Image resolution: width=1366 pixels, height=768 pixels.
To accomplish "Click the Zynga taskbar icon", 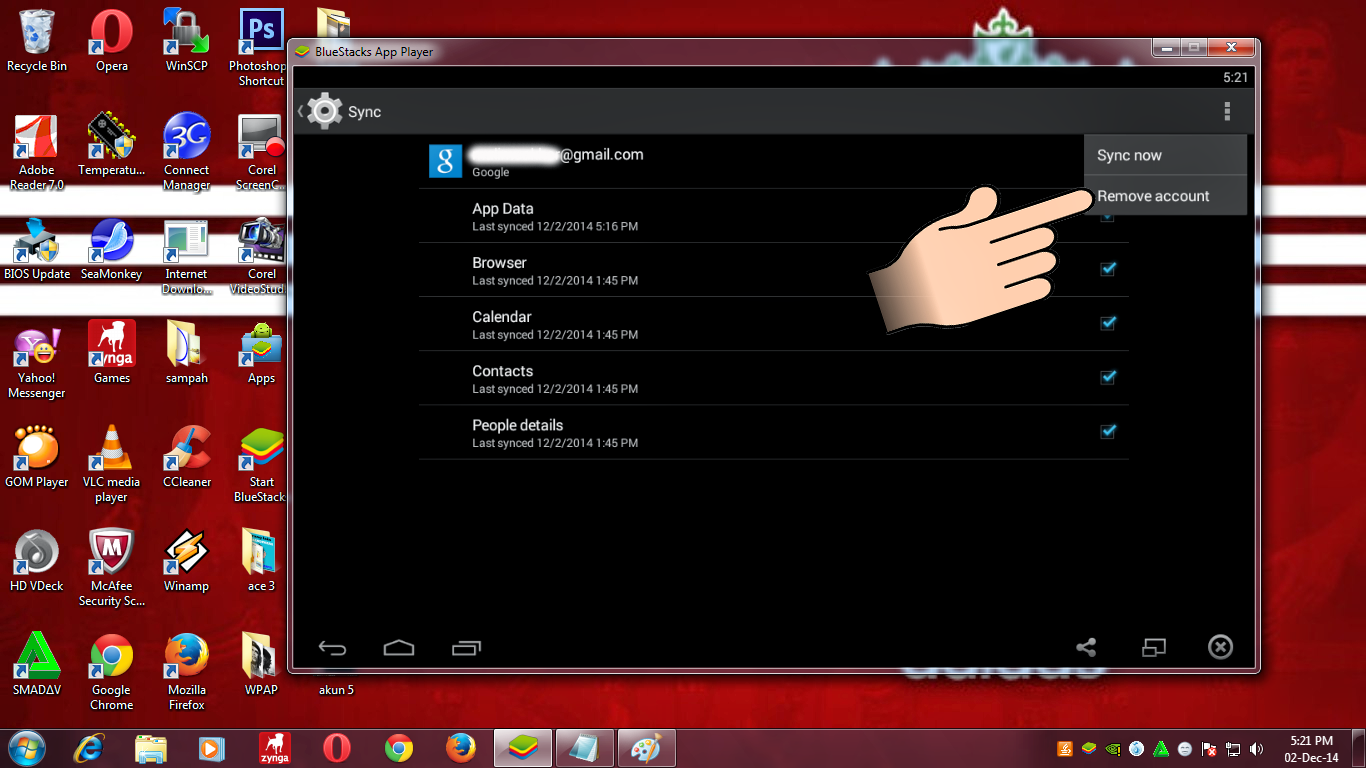I will coord(275,748).
